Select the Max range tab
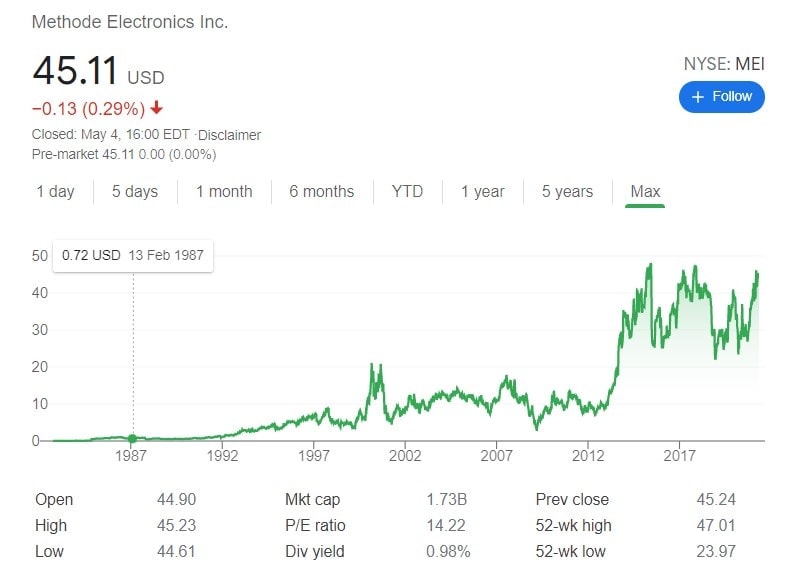Screen dimensions: 798x586 (x=645, y=192)
